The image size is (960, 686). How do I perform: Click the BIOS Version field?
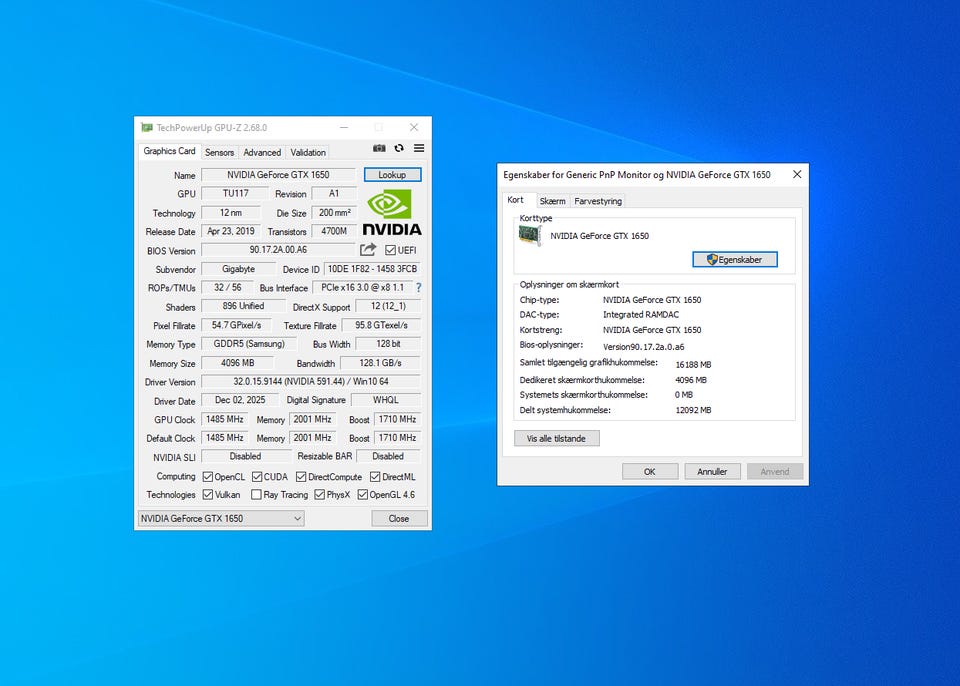(x=278, y=250)
